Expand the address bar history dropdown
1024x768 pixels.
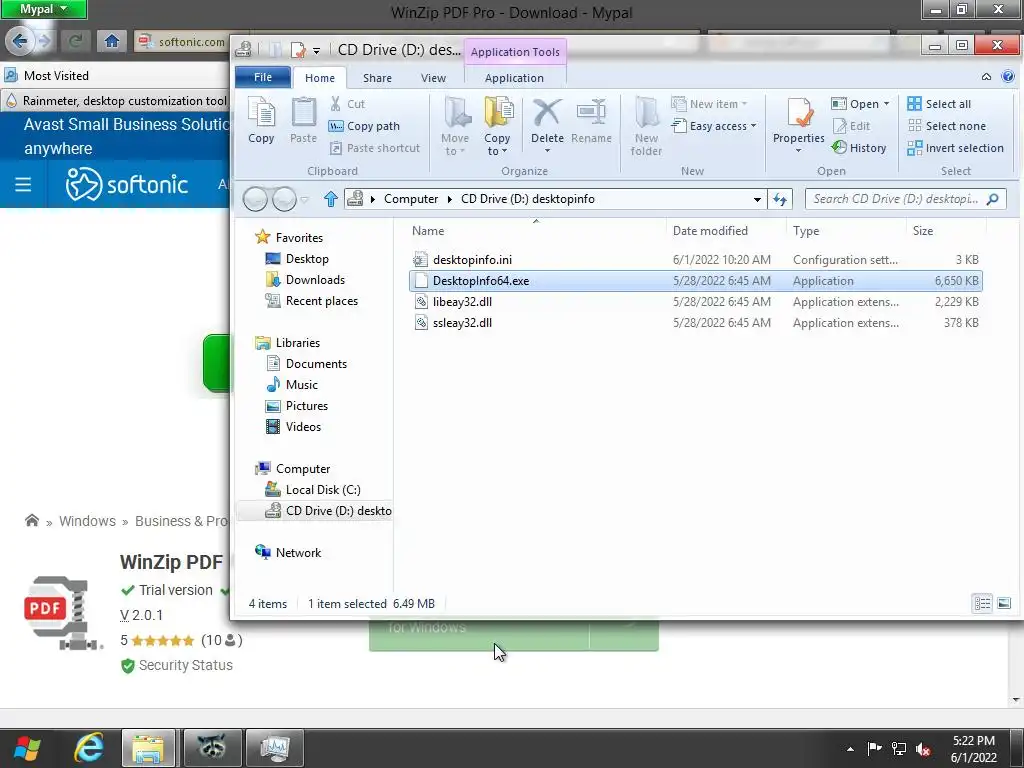[x=757, y=199]
